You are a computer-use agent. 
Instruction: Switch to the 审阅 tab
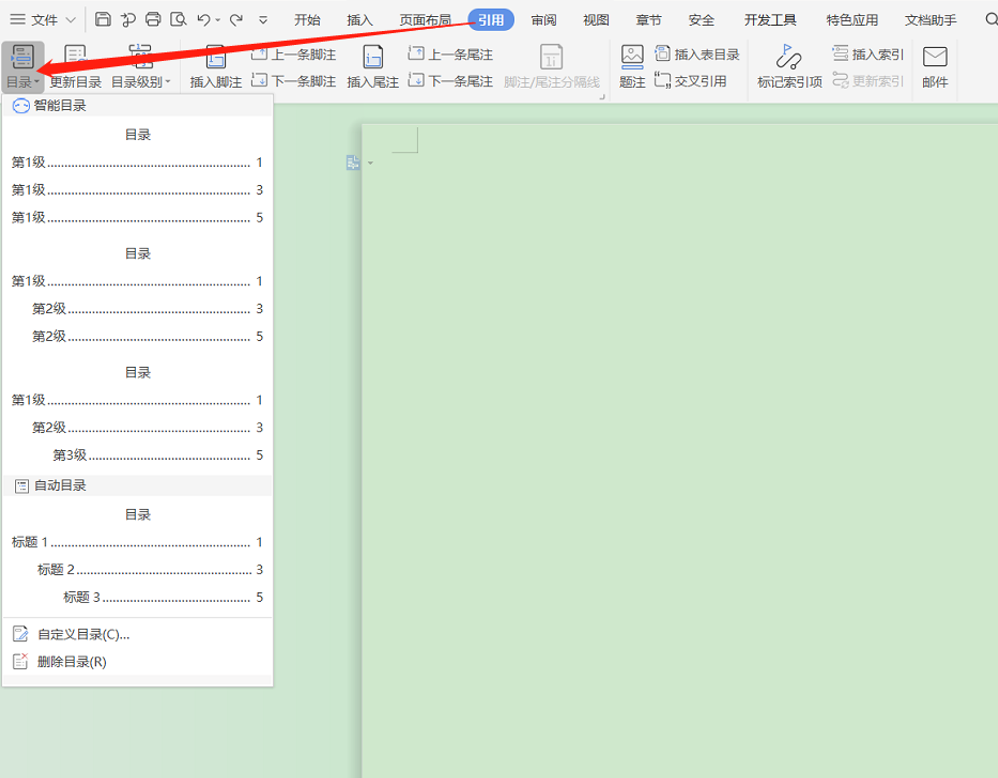pyautogui.click(x=544, y=20)
